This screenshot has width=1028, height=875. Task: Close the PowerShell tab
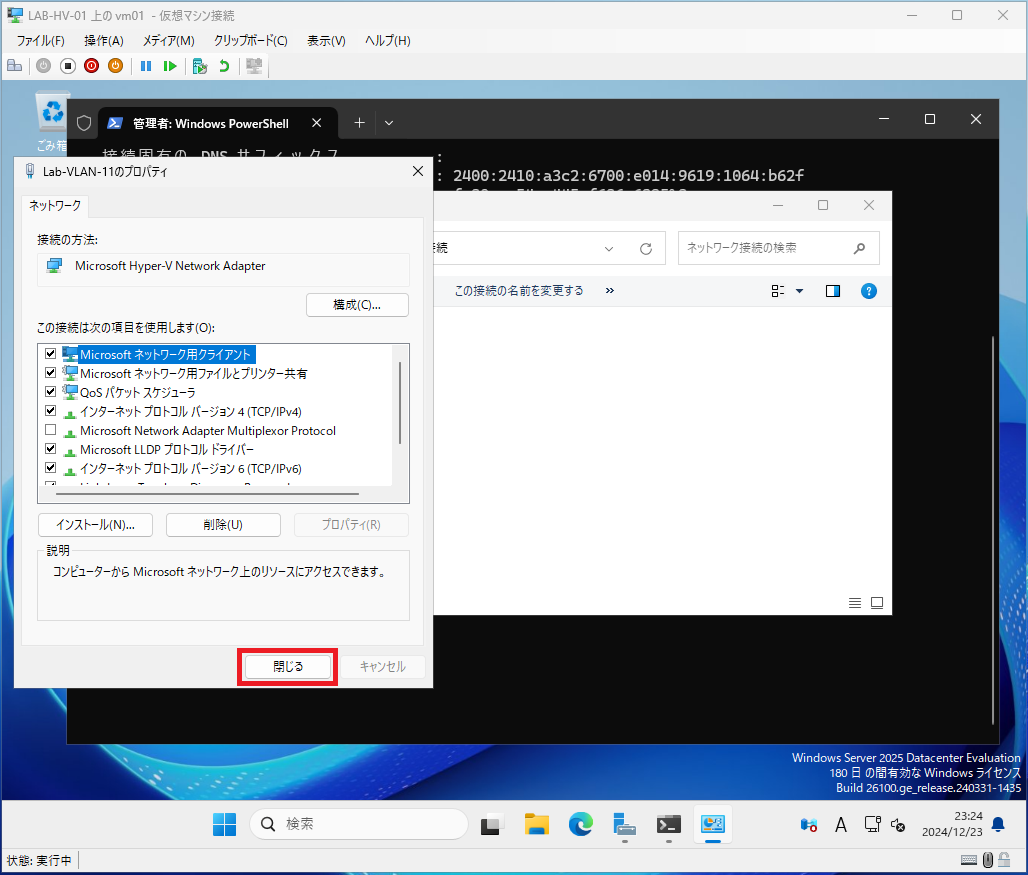(317, 123)
